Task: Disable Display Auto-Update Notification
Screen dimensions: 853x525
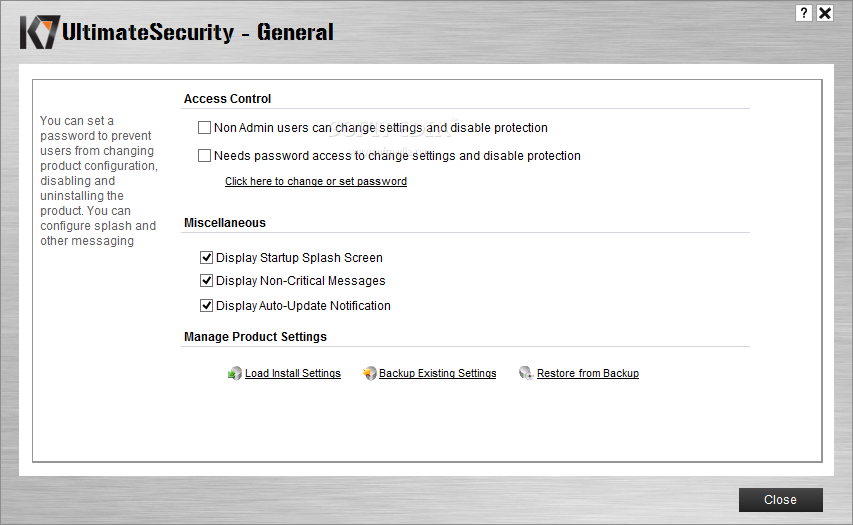Action: coord(206,306)
